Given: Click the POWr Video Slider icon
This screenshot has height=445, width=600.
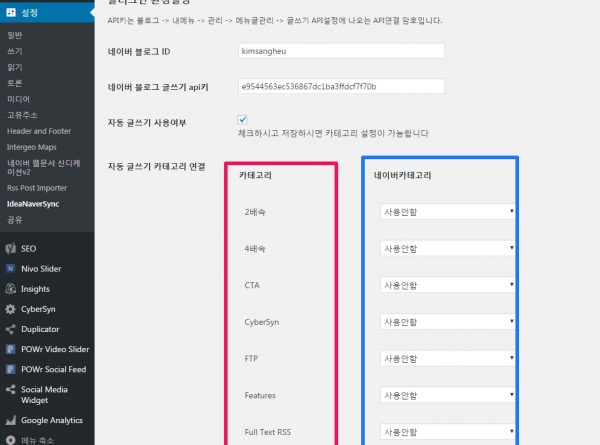Looking at the screenshot, I should 11,349.
